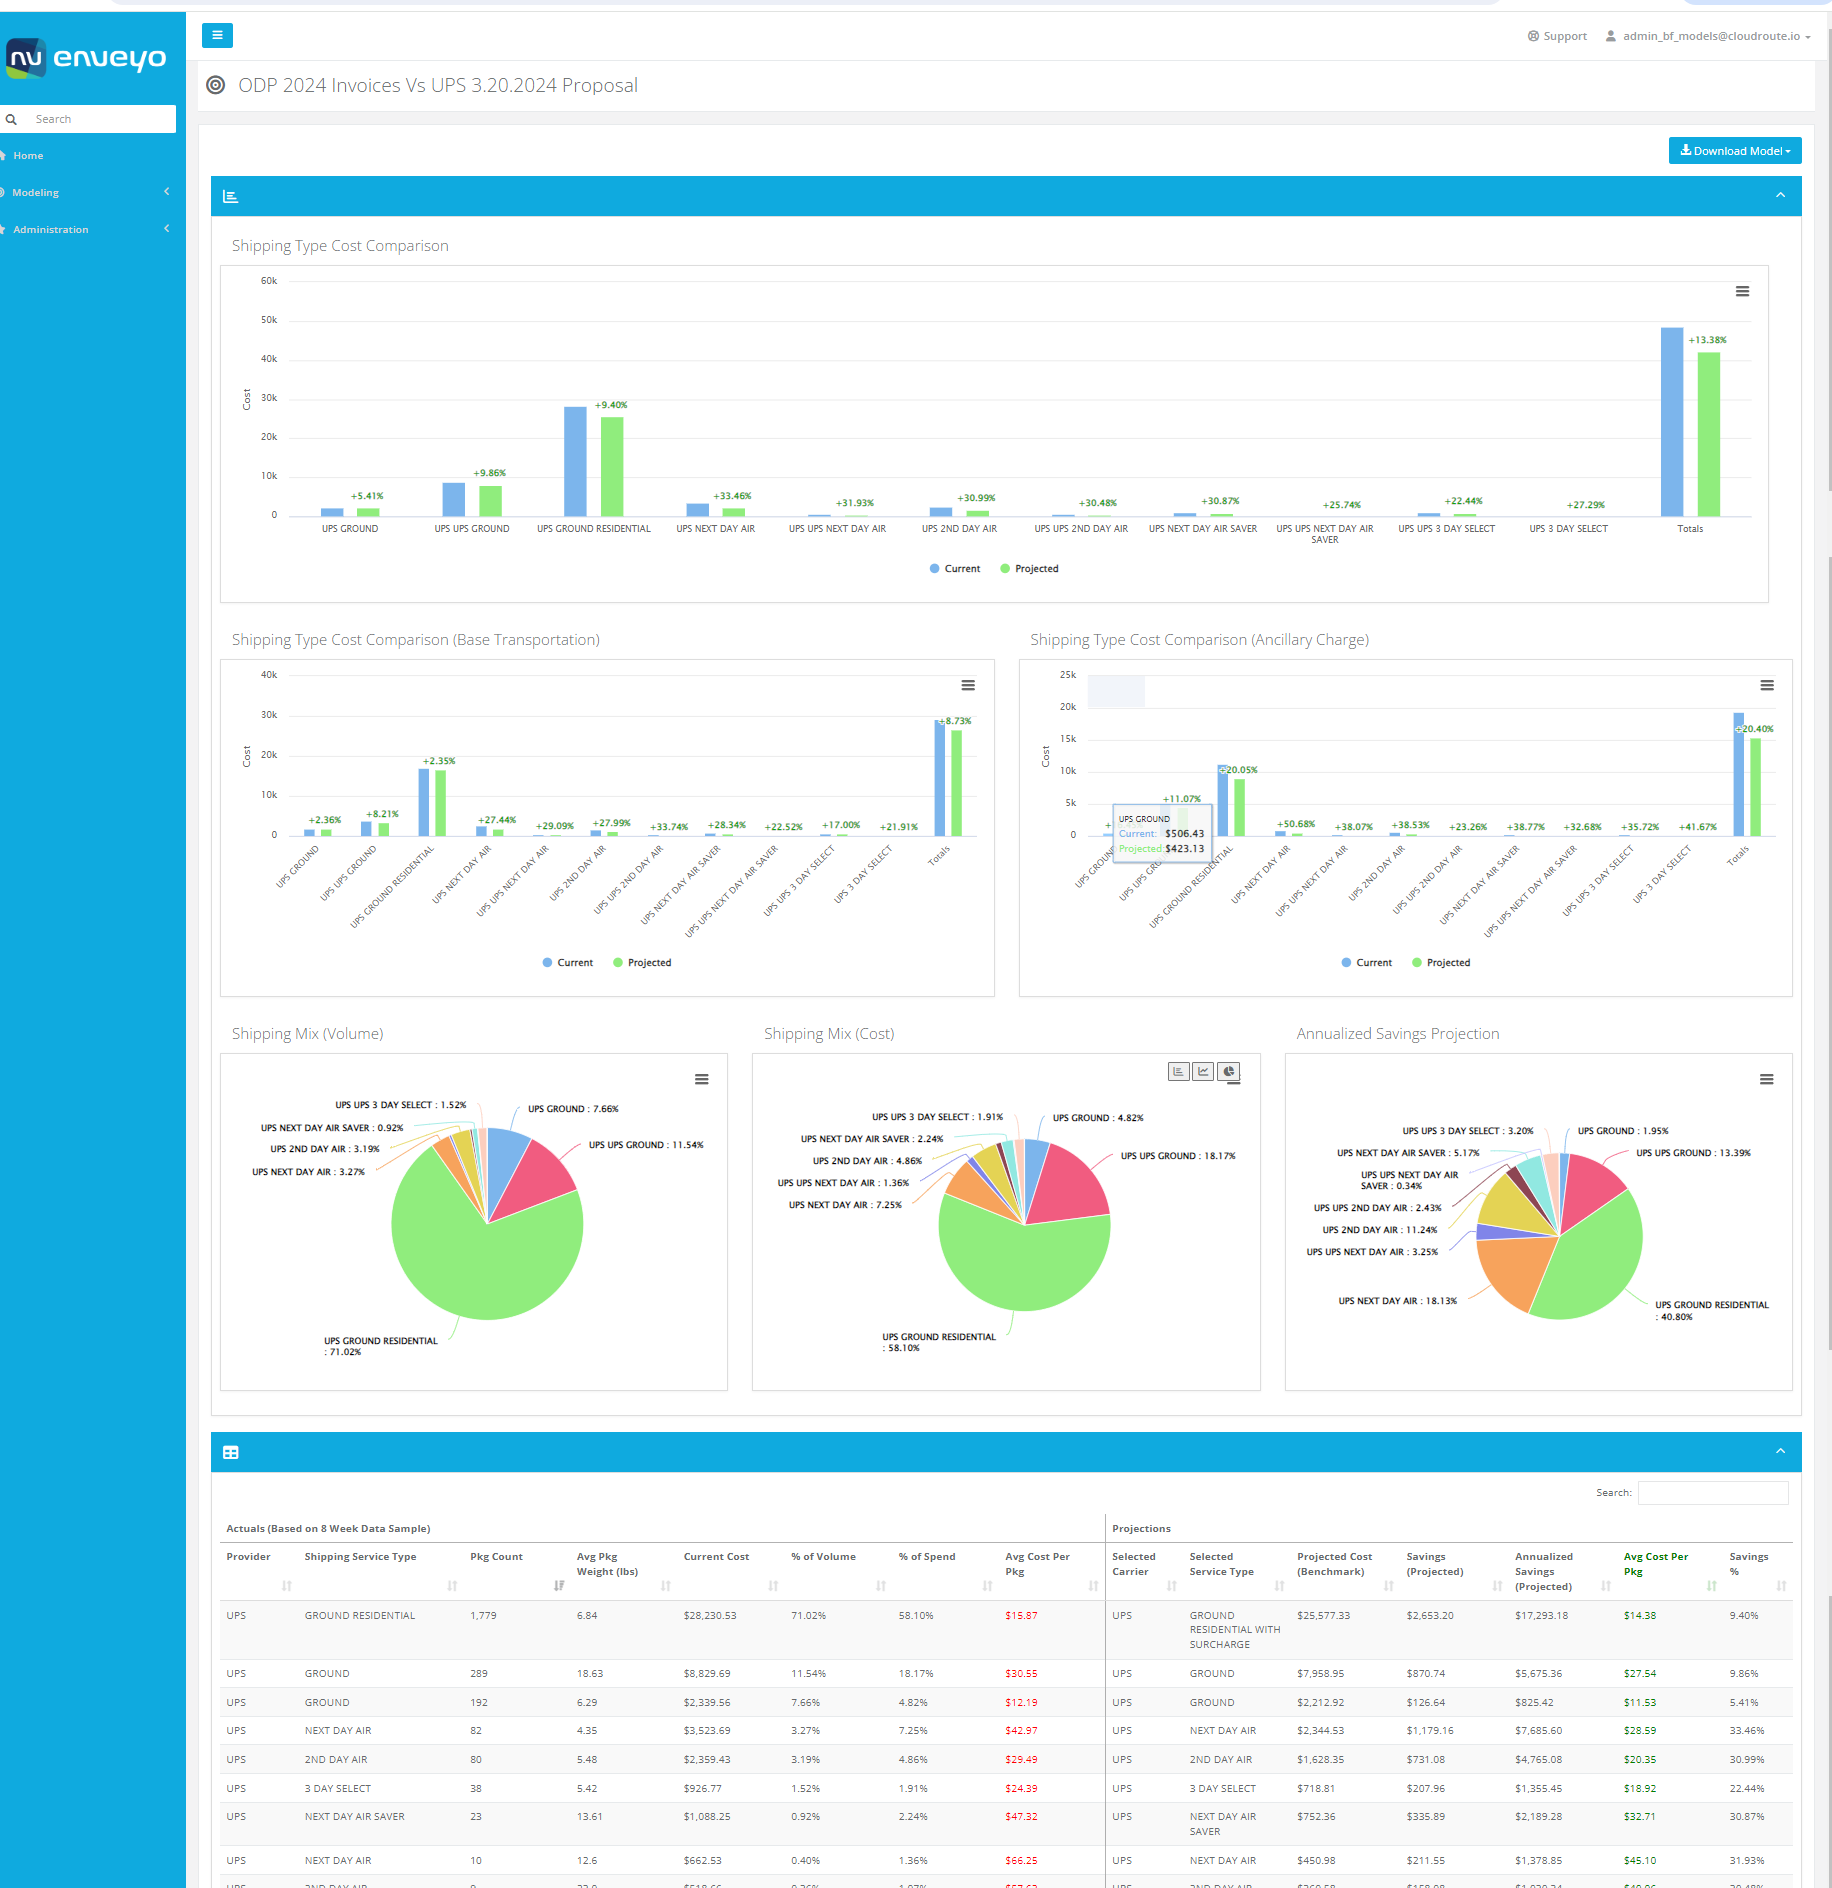Open the Shipping Type Cost Comparison chart menu
Screen dimensions: 1832x1888
1742,291
